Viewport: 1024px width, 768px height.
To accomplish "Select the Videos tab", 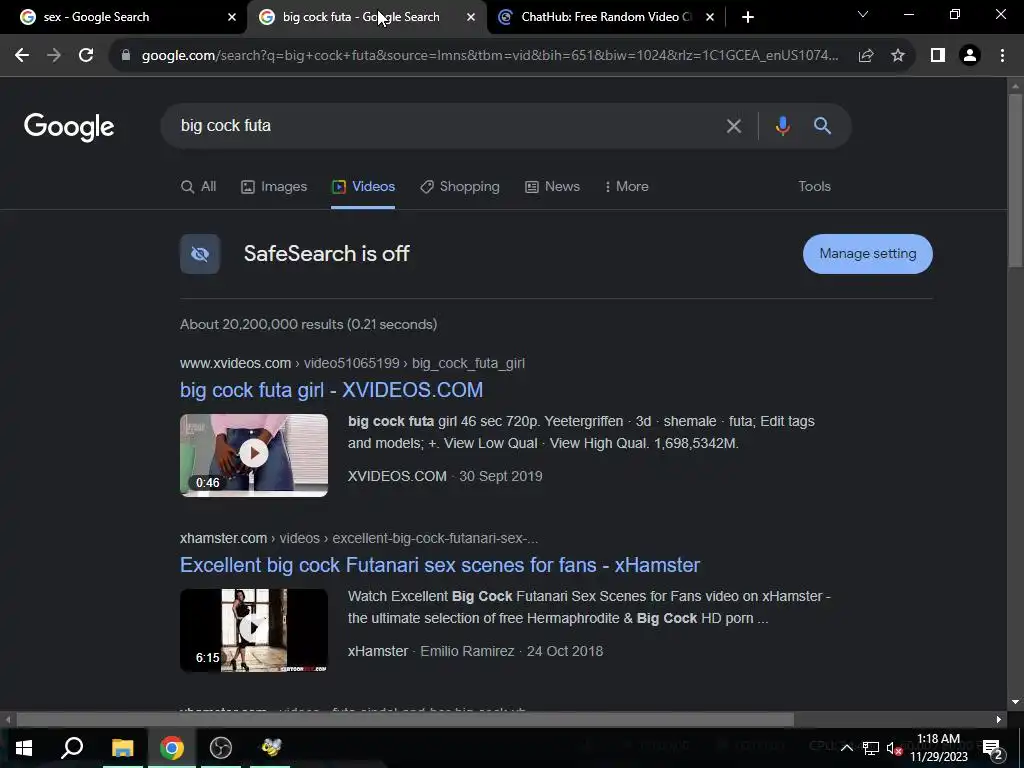I will pyautogui.click(x=363, y=187).
